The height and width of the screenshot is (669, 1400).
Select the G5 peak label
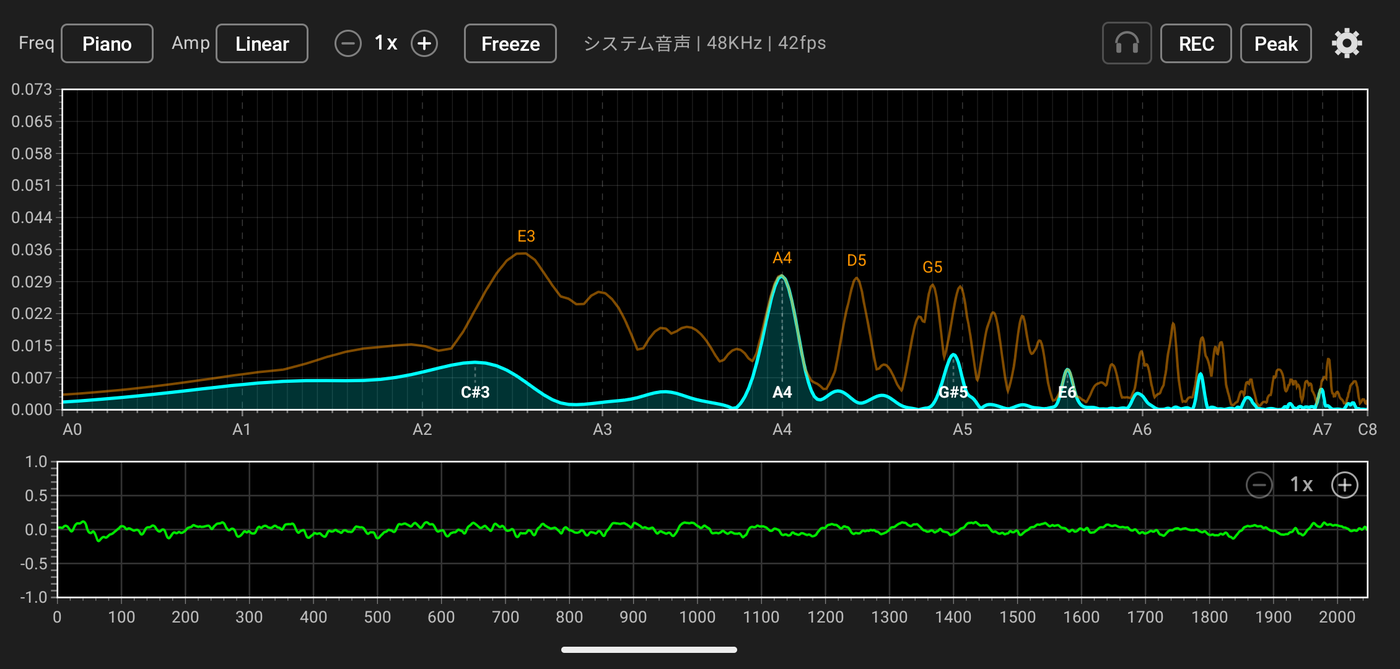[932, 268]
